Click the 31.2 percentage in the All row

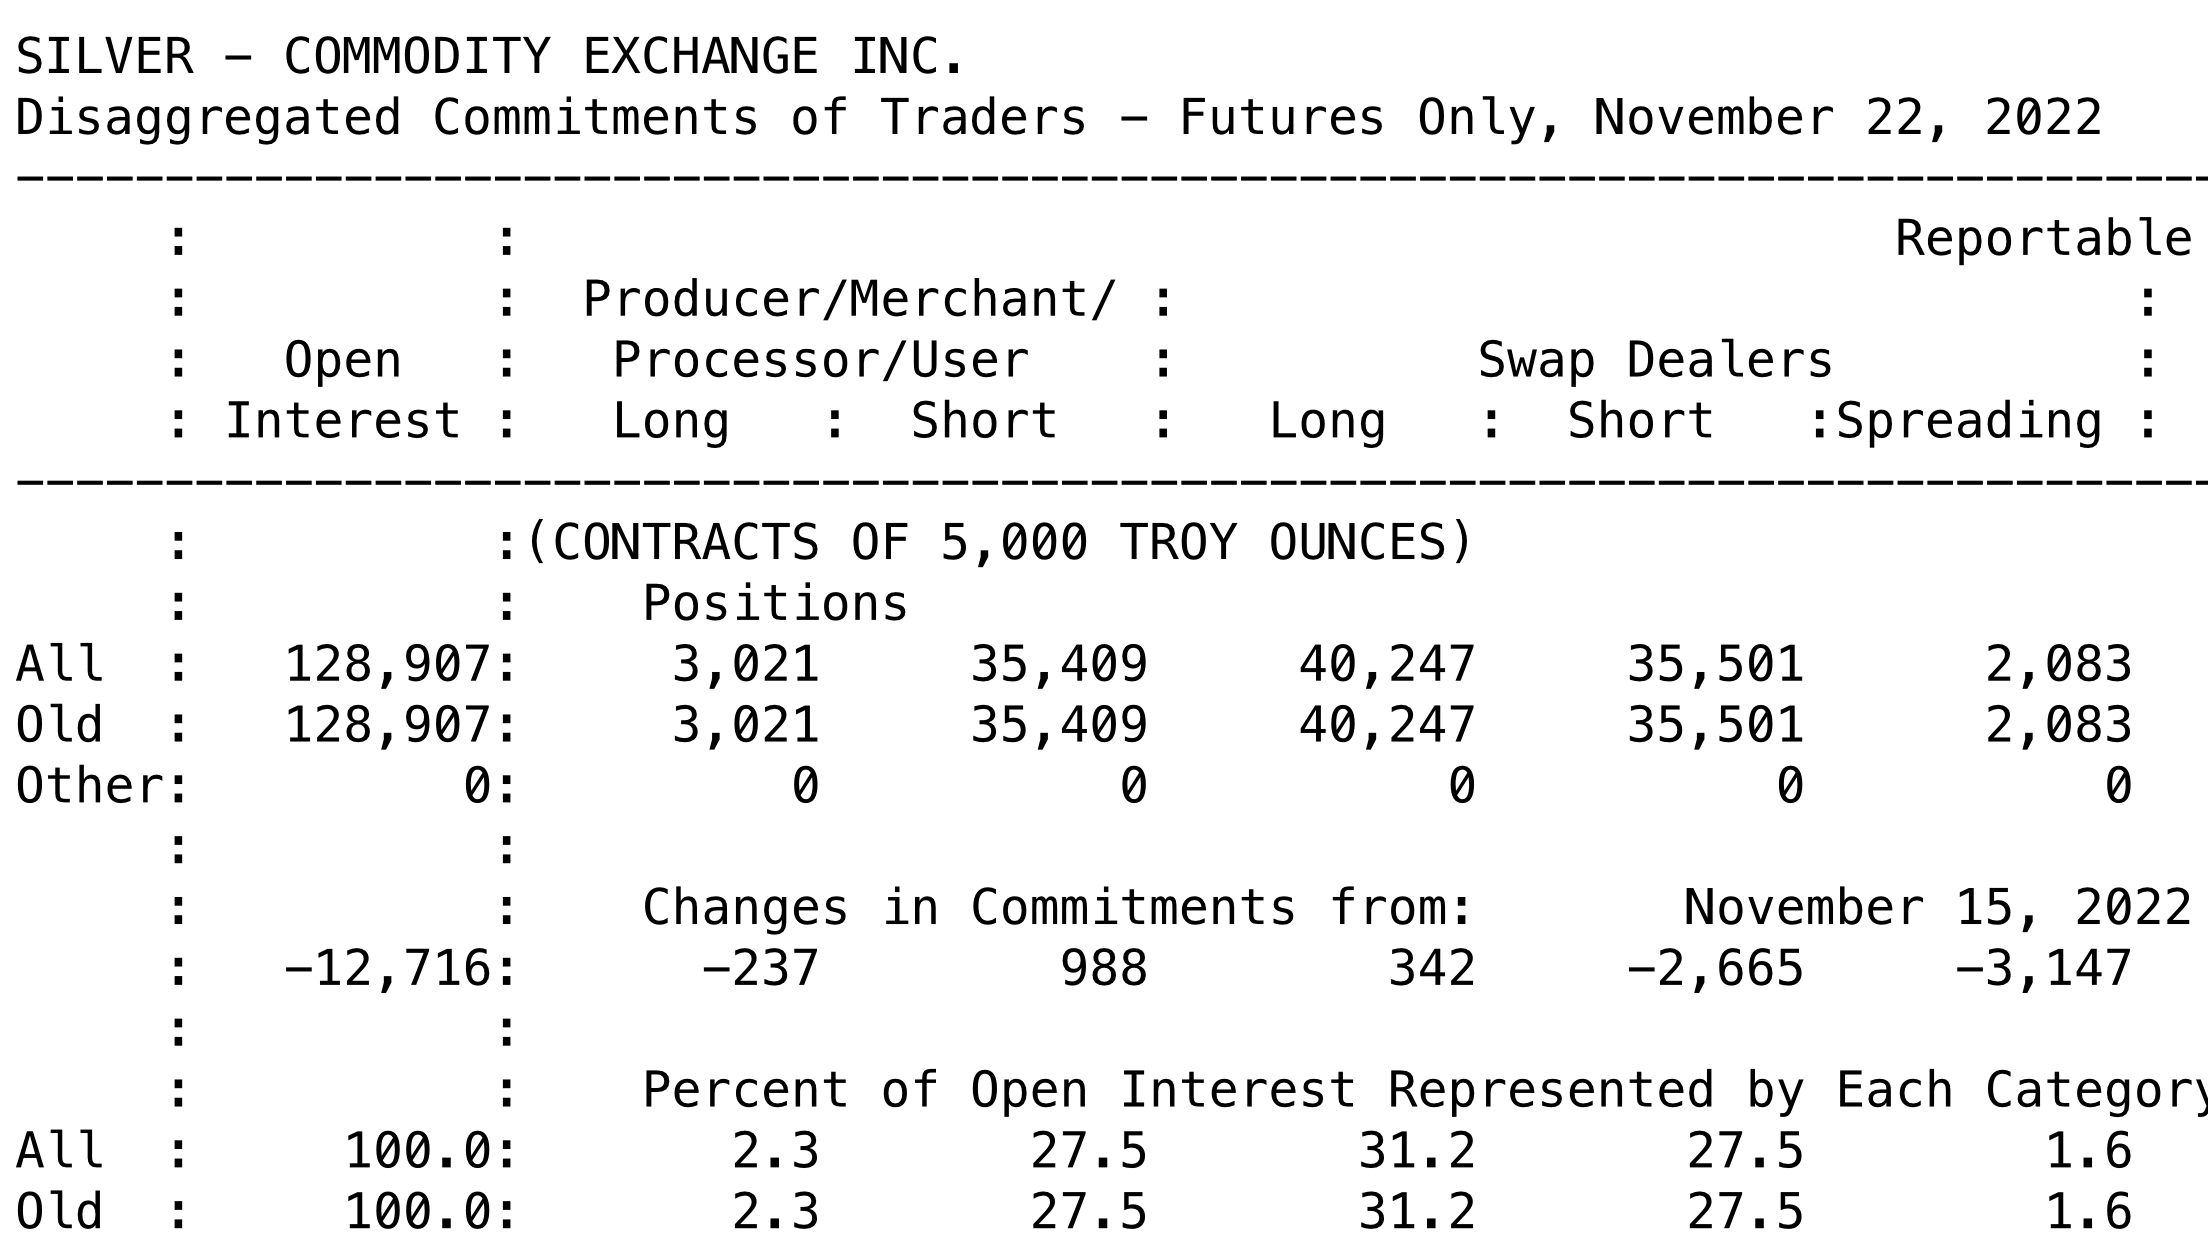pyautogui.click(x=1416, y=1151)
